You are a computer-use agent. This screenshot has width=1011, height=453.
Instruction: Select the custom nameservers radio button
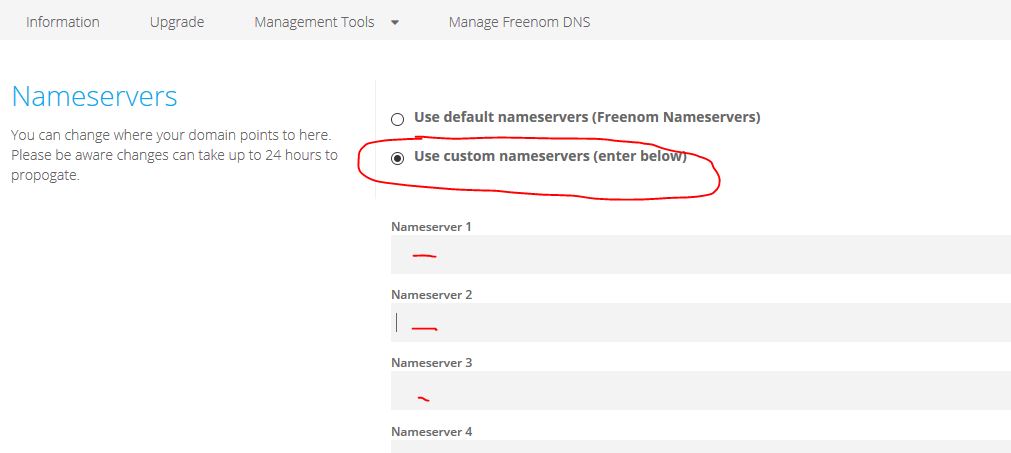pos(398,158)
